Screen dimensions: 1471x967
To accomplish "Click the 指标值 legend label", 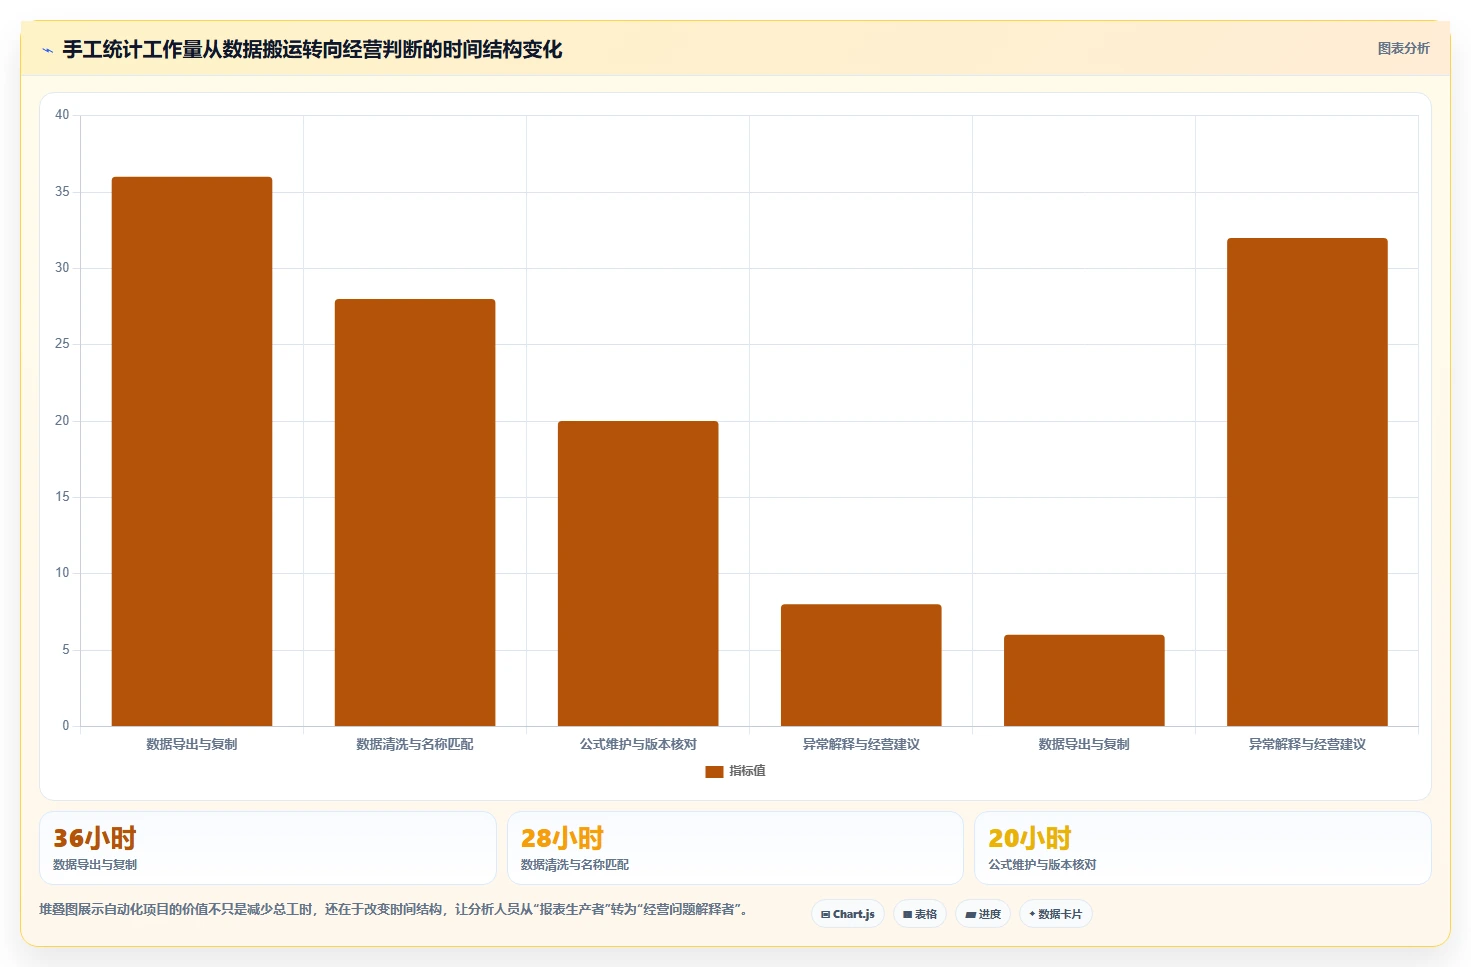I will [747, 771].
